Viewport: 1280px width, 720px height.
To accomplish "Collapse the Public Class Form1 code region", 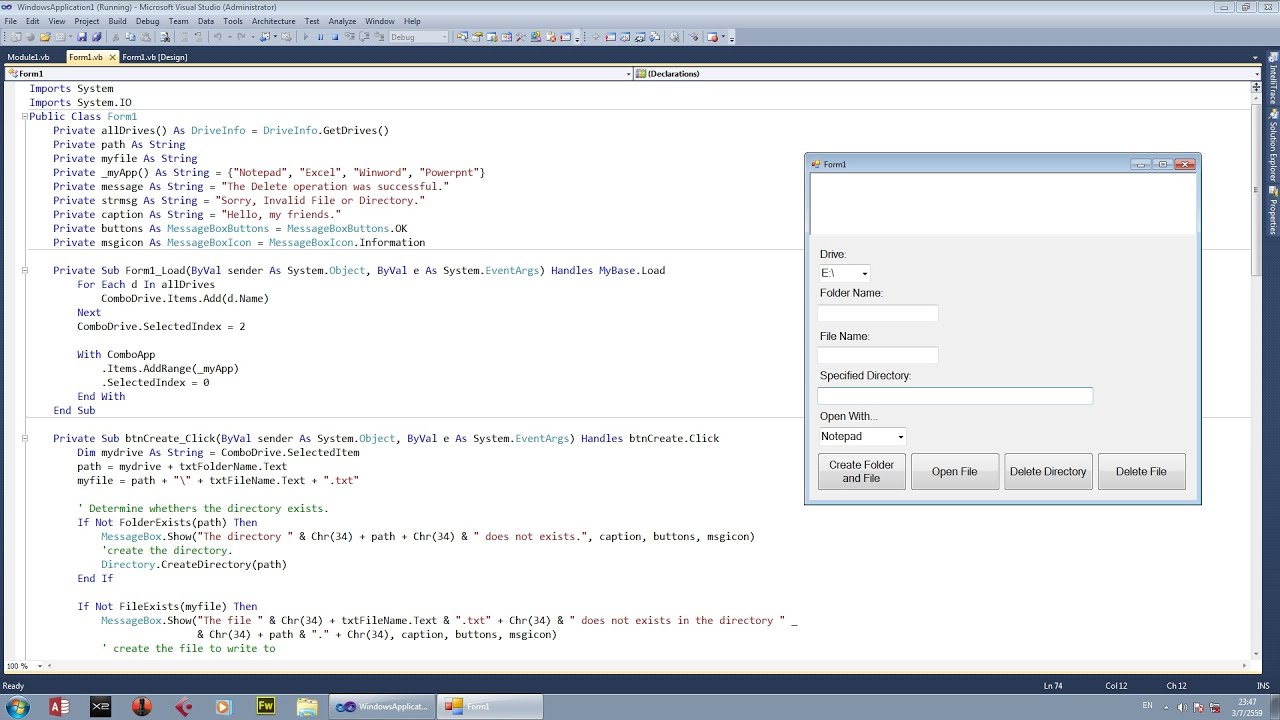I will coord(24,116).
